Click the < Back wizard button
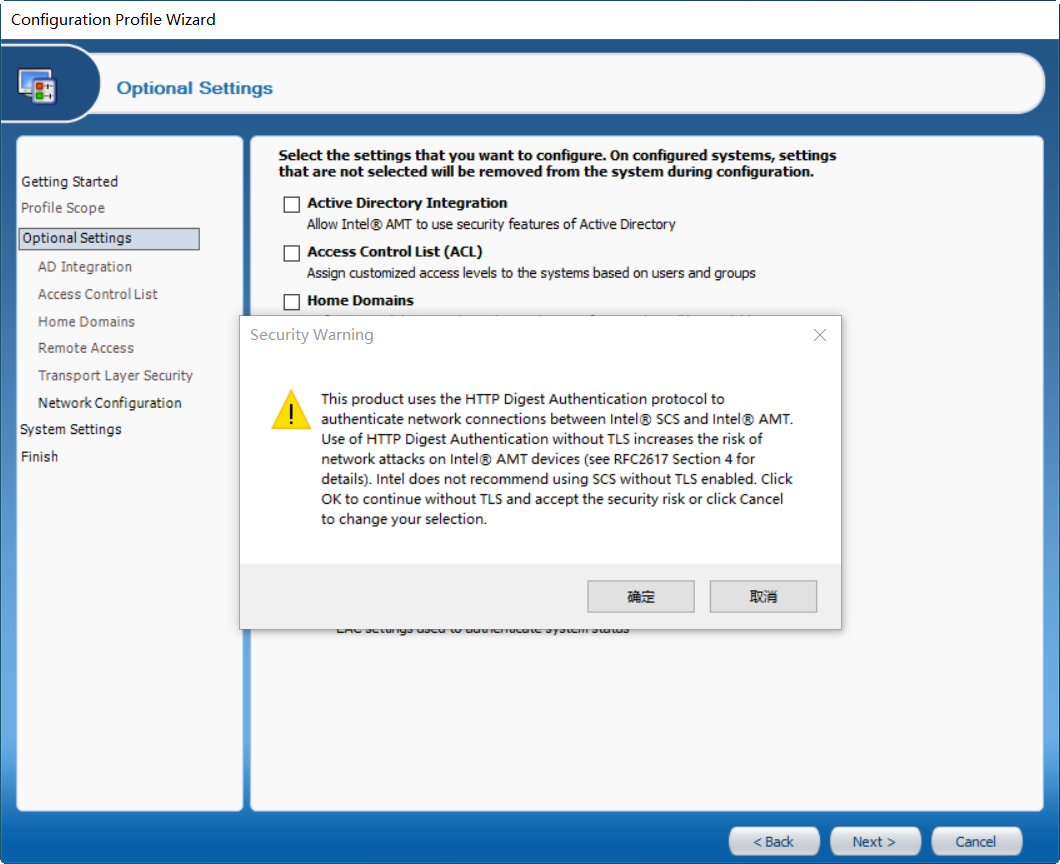The width and height of the screenshot is (1060, 864). (x=773, y=841)
